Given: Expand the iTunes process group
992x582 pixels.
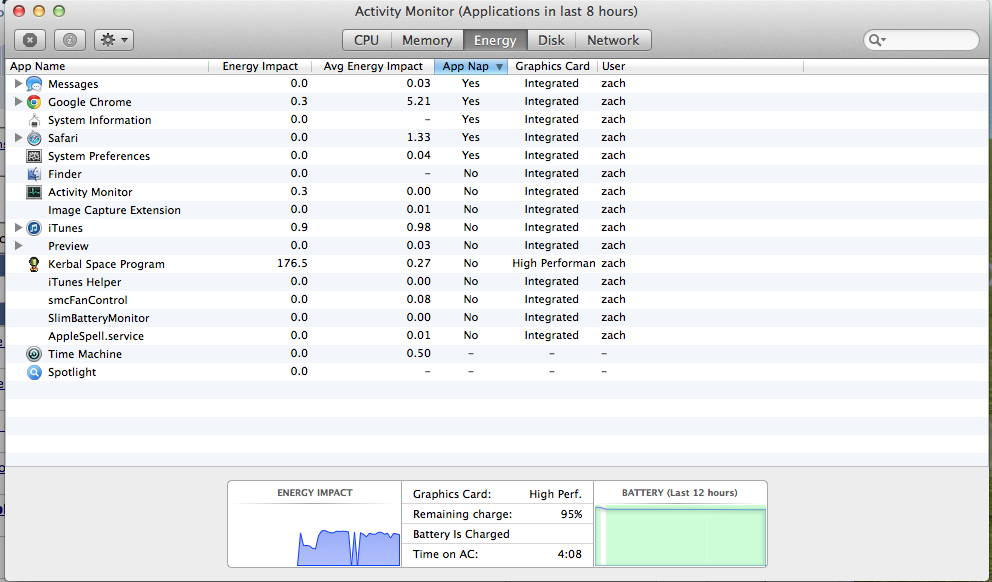Looking at the screenshot, I should [x=18, y=227].
